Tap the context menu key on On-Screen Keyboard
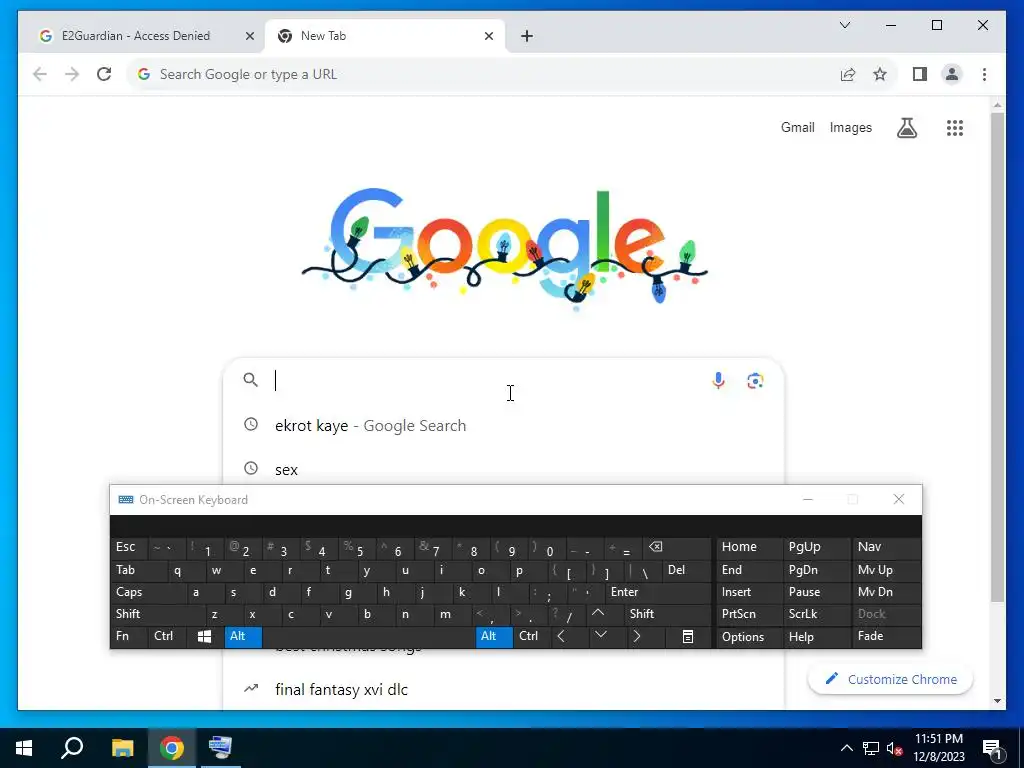Screen dimensions: 1024x768 point(688,636)
